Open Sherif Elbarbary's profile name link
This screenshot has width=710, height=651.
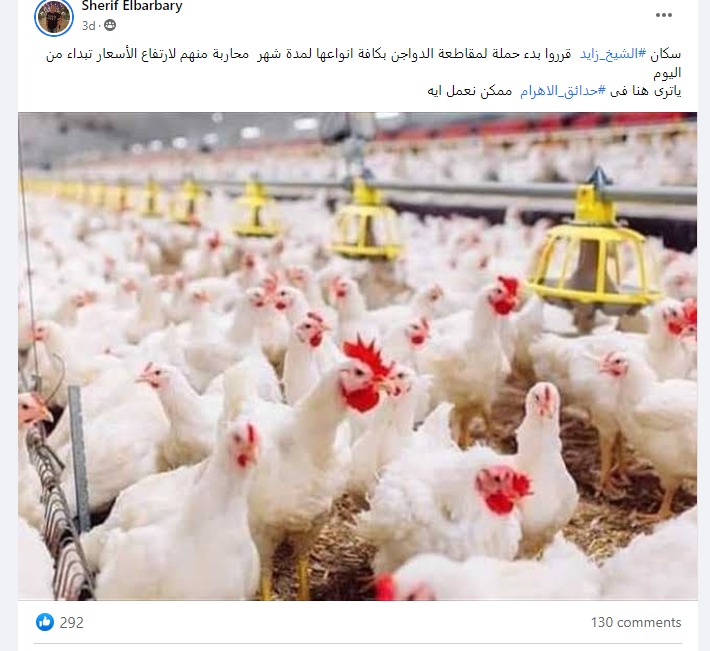[x=132, y=6]
